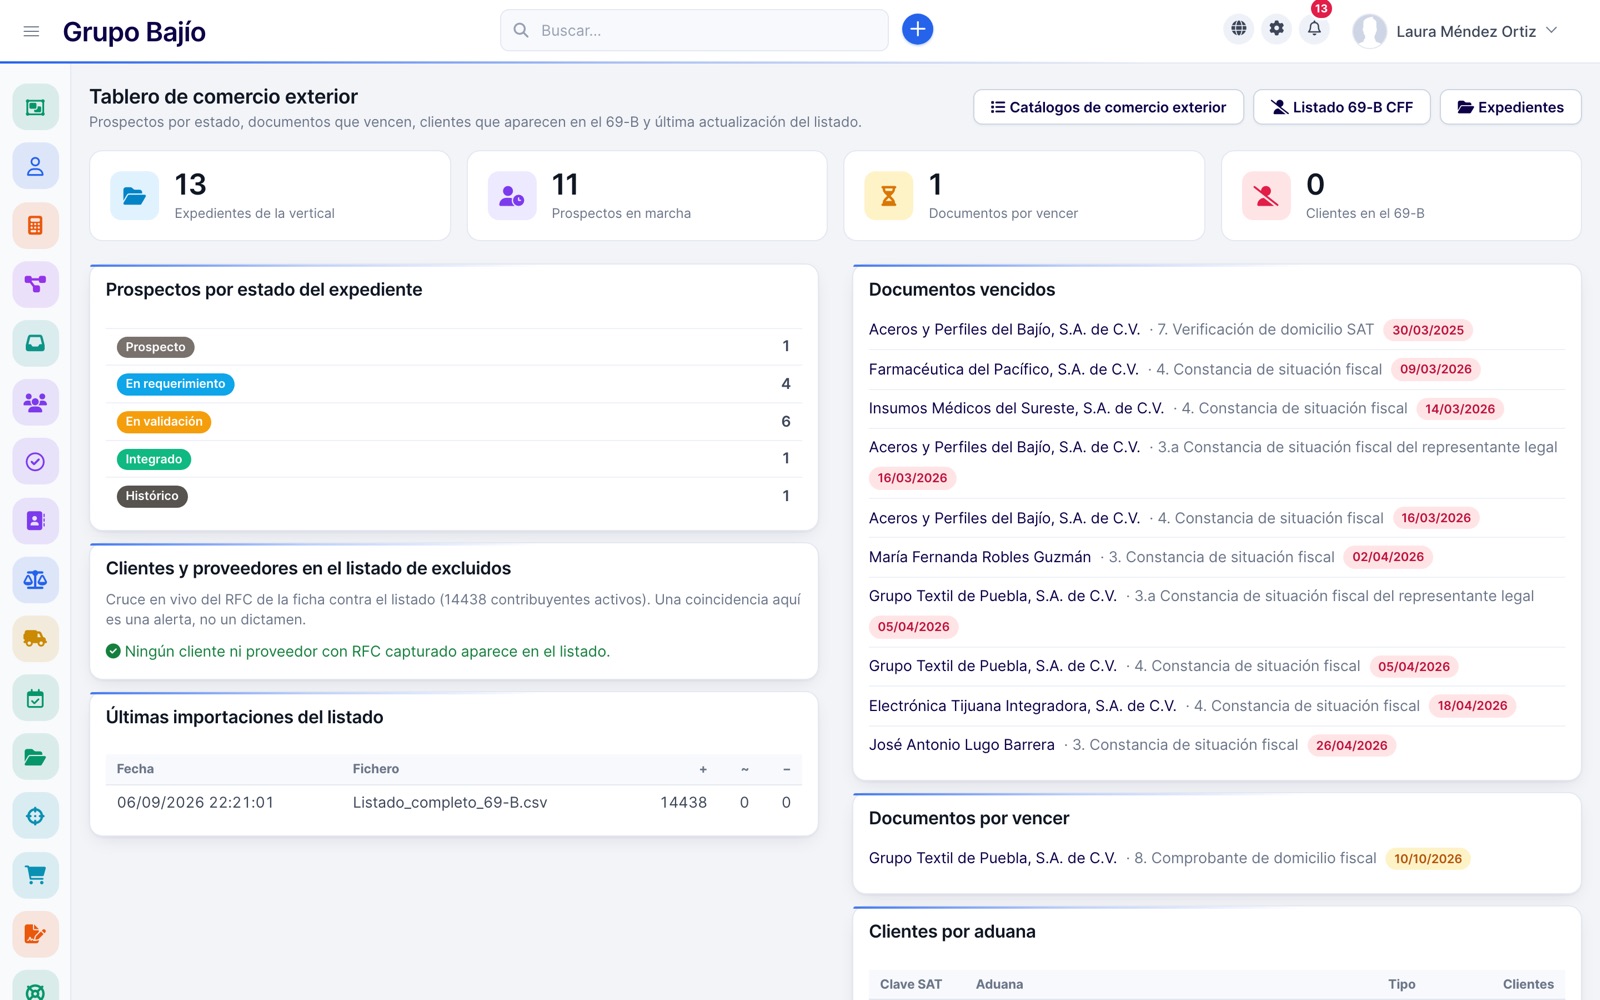Open the orange calculator sidebar icon
This screenshot has width=1600, height=1000.
[x=35, y=225]
